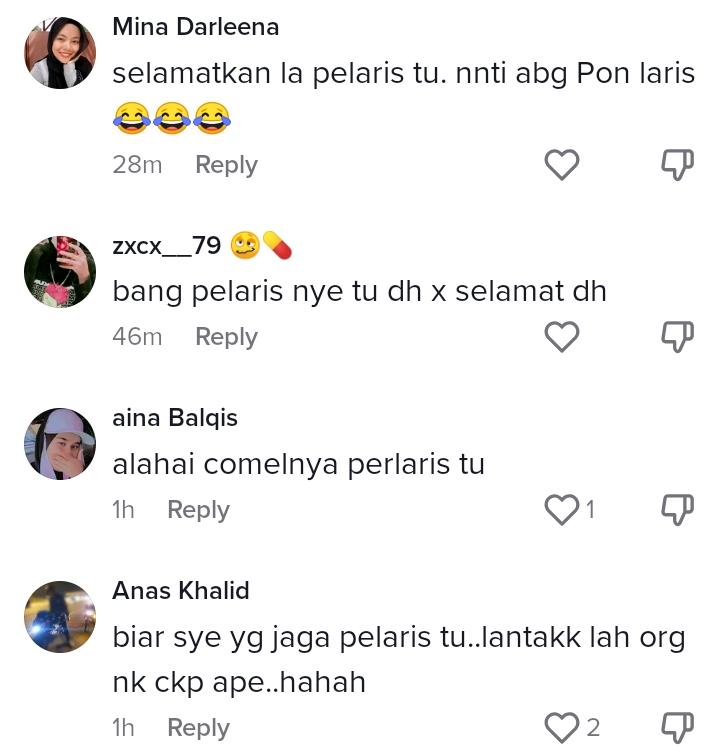Open the Mina Darleena username link

point(196,27)
